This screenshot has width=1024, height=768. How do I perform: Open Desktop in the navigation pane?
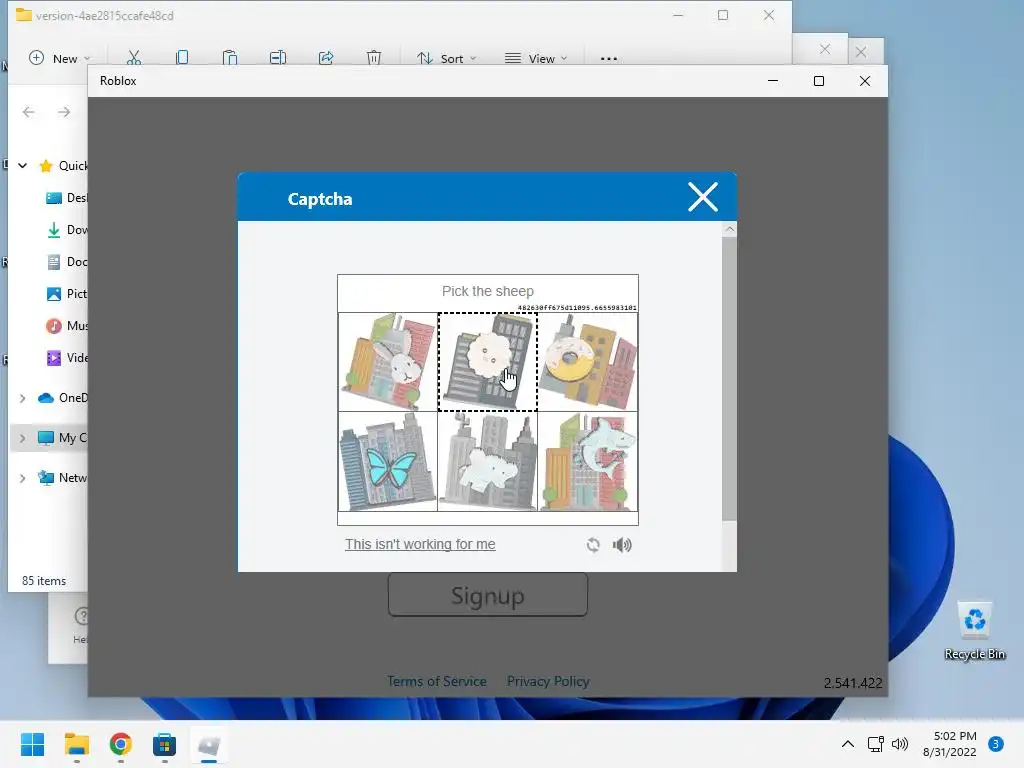(x=67, y=198)
